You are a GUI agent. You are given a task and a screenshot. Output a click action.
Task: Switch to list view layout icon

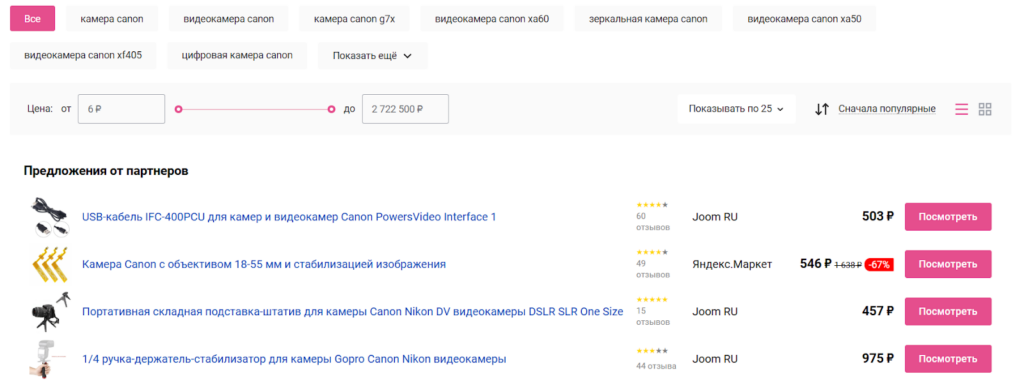[961, 109]
